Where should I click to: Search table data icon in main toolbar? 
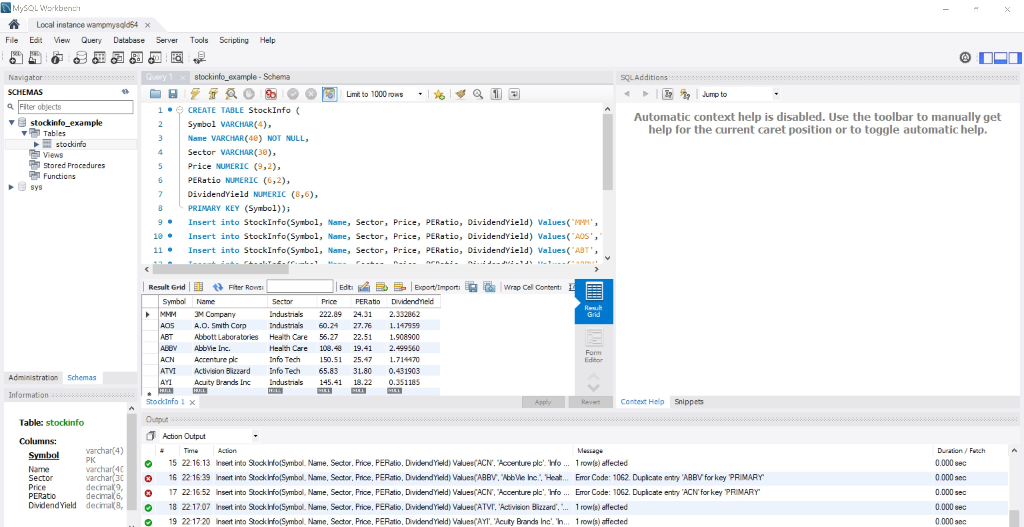[x=177, y=57]
